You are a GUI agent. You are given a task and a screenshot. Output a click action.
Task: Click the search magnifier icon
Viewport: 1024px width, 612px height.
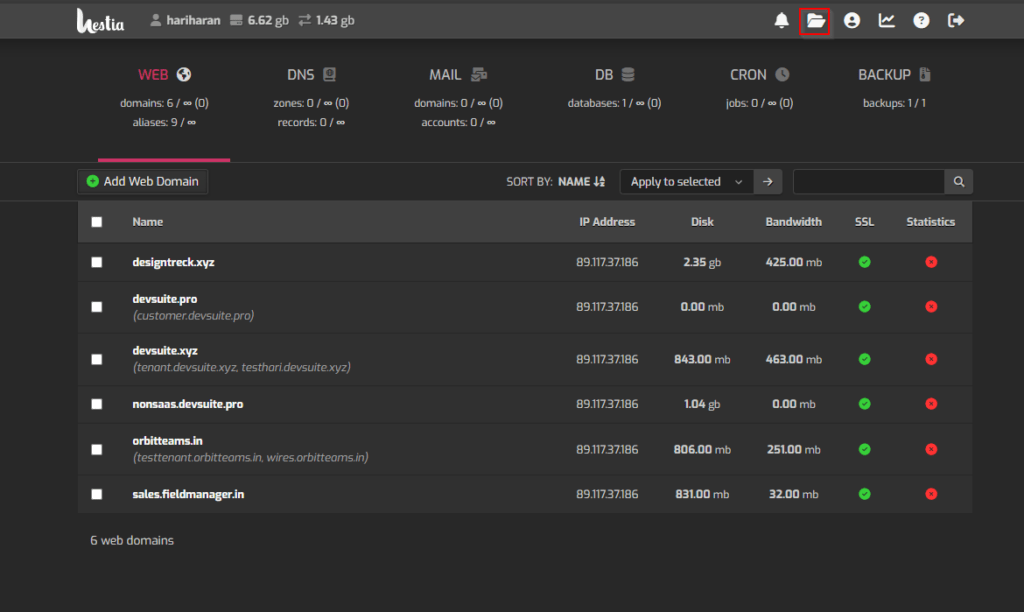click(x=959, y=182)
